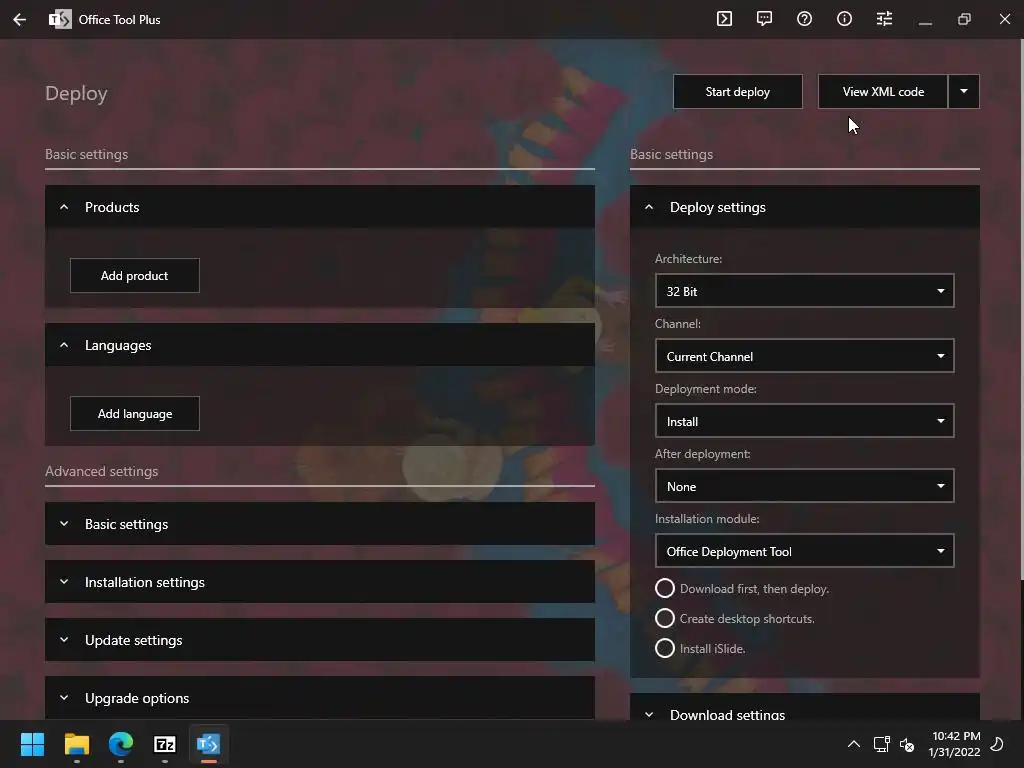
Task: Collapse the Deploy settings section
Action: click(805, 207)
